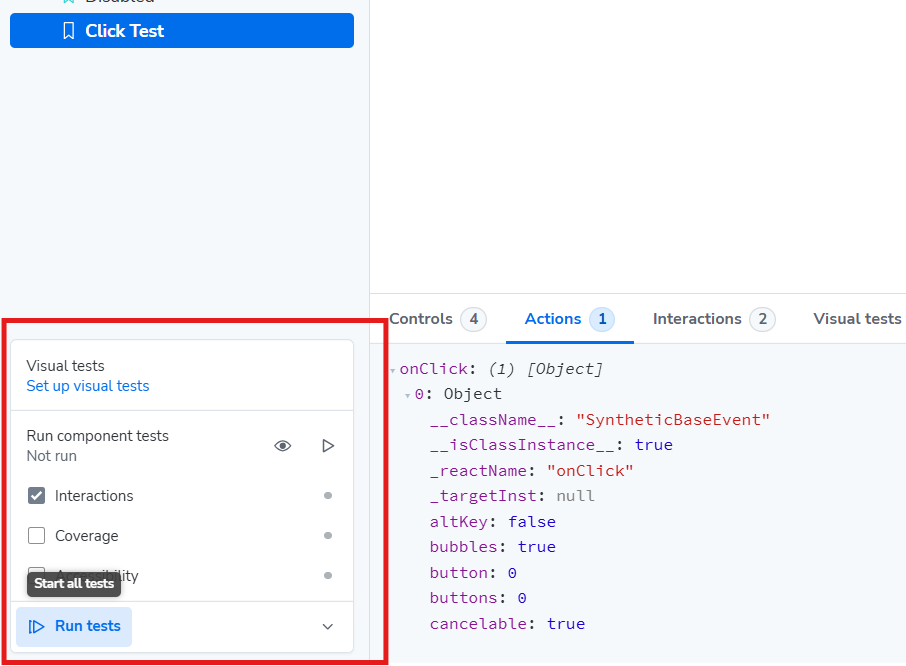
Task: Enable the Coverage checkbox
Action: [x=37, y=536]
